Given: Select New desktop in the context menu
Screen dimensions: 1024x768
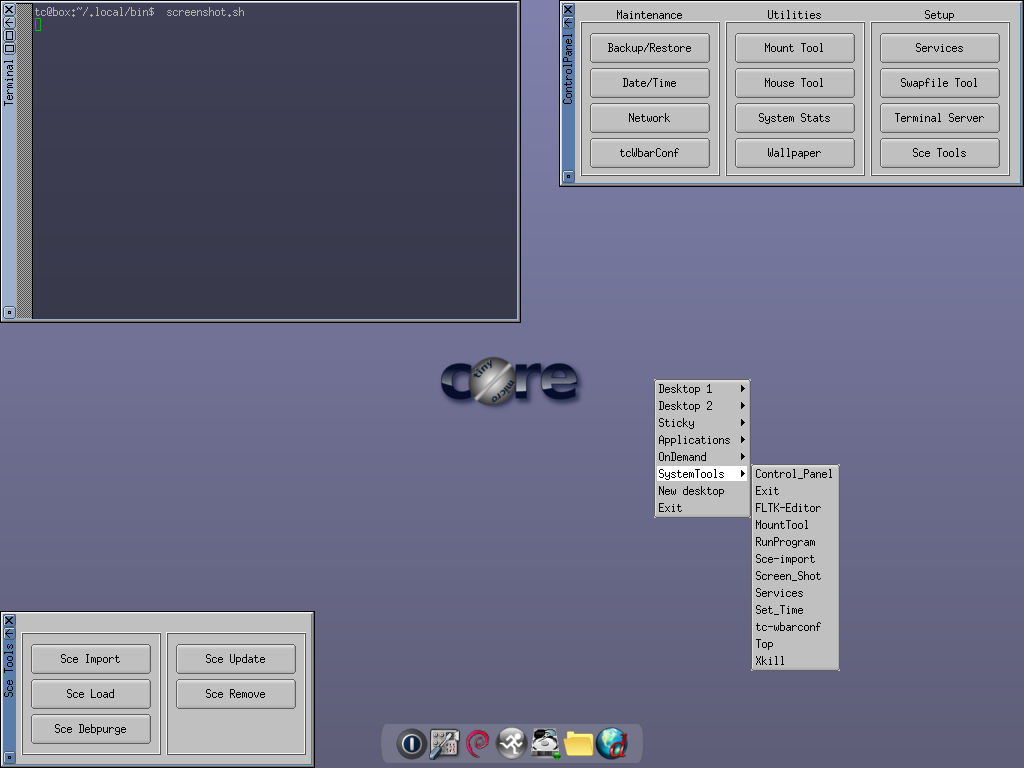Looking at the screenshot, I should [691, 491].
